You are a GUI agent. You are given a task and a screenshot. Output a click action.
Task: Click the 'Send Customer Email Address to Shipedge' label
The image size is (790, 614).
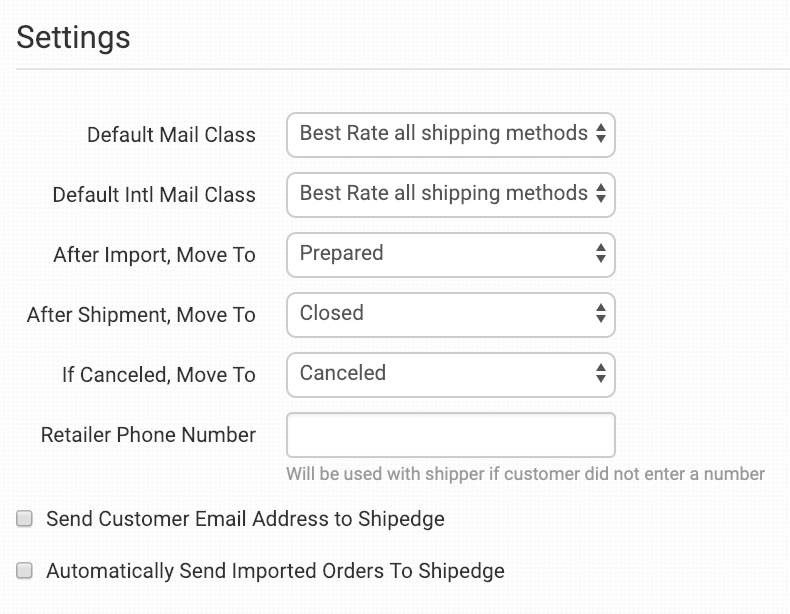[245, 519]
